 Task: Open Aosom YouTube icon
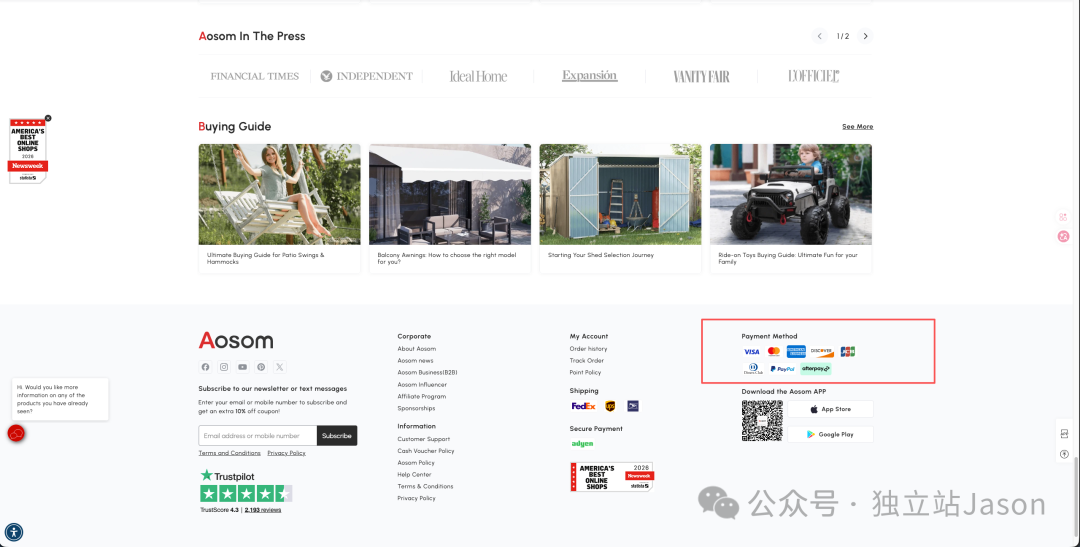(x=242, y=367)
